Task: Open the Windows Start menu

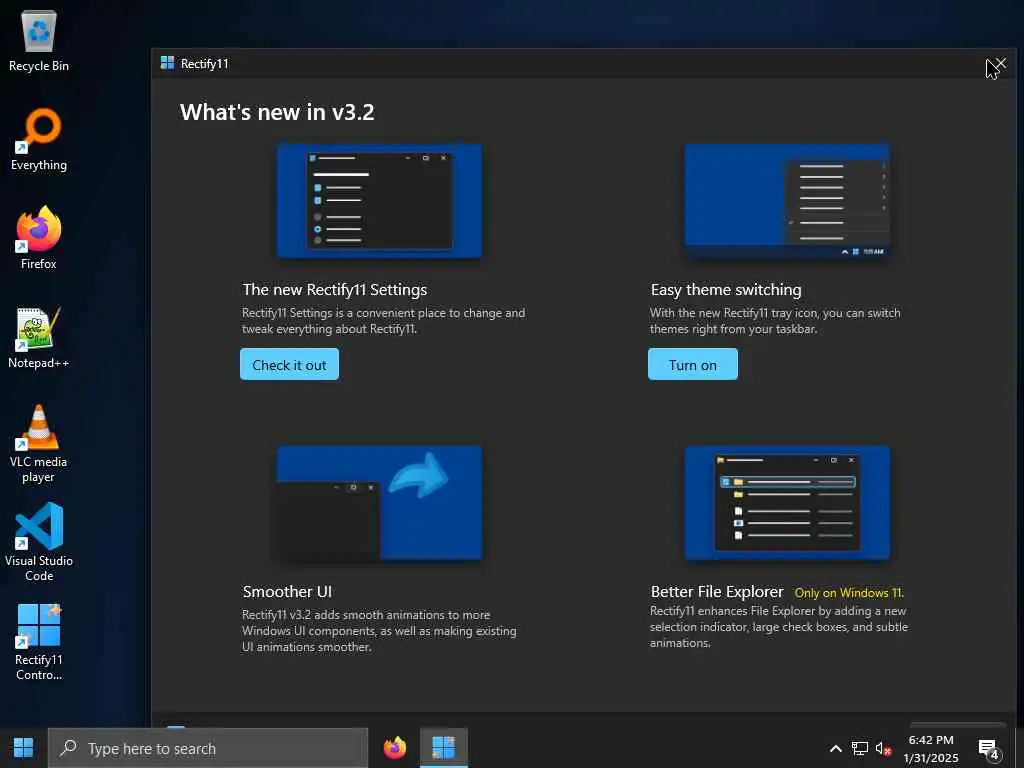Action: click(24, 748)
